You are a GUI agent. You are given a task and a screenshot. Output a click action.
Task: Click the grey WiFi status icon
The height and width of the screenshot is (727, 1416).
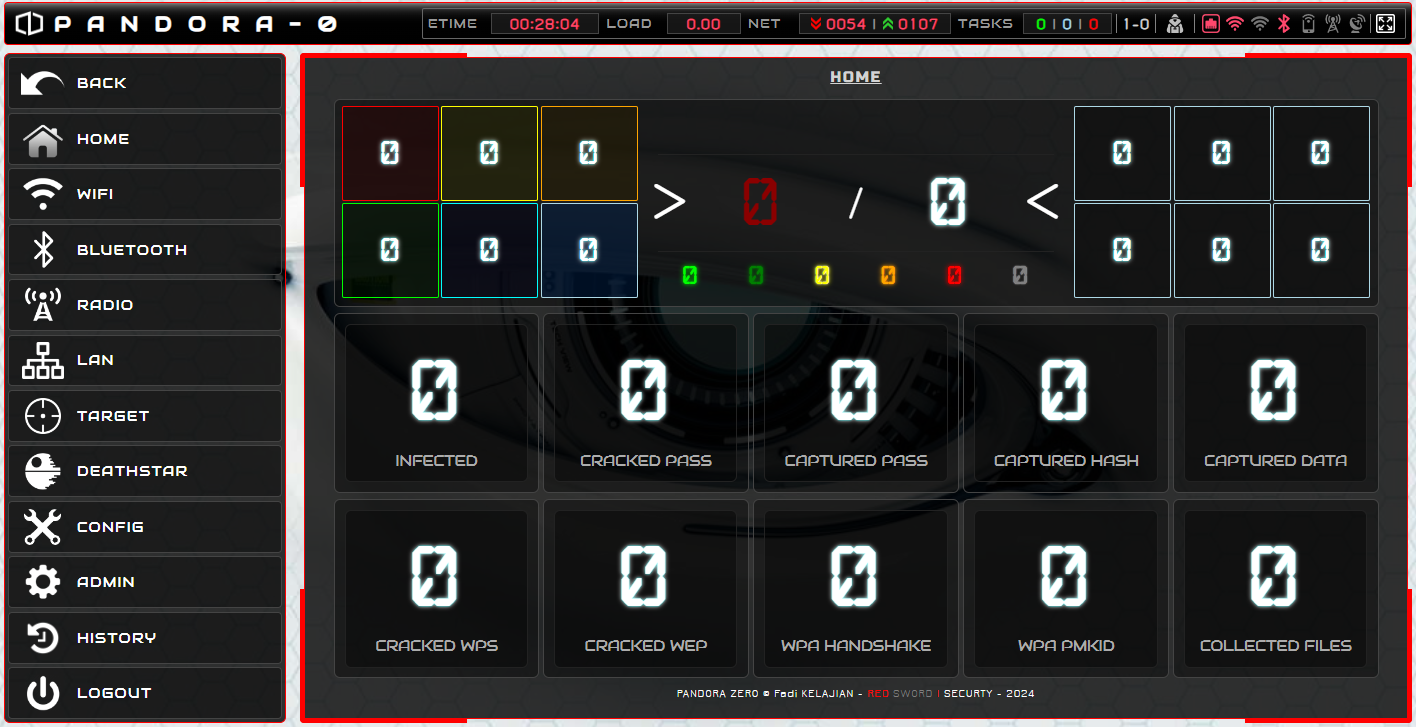pyautogui.click(x=1260, y=24)
